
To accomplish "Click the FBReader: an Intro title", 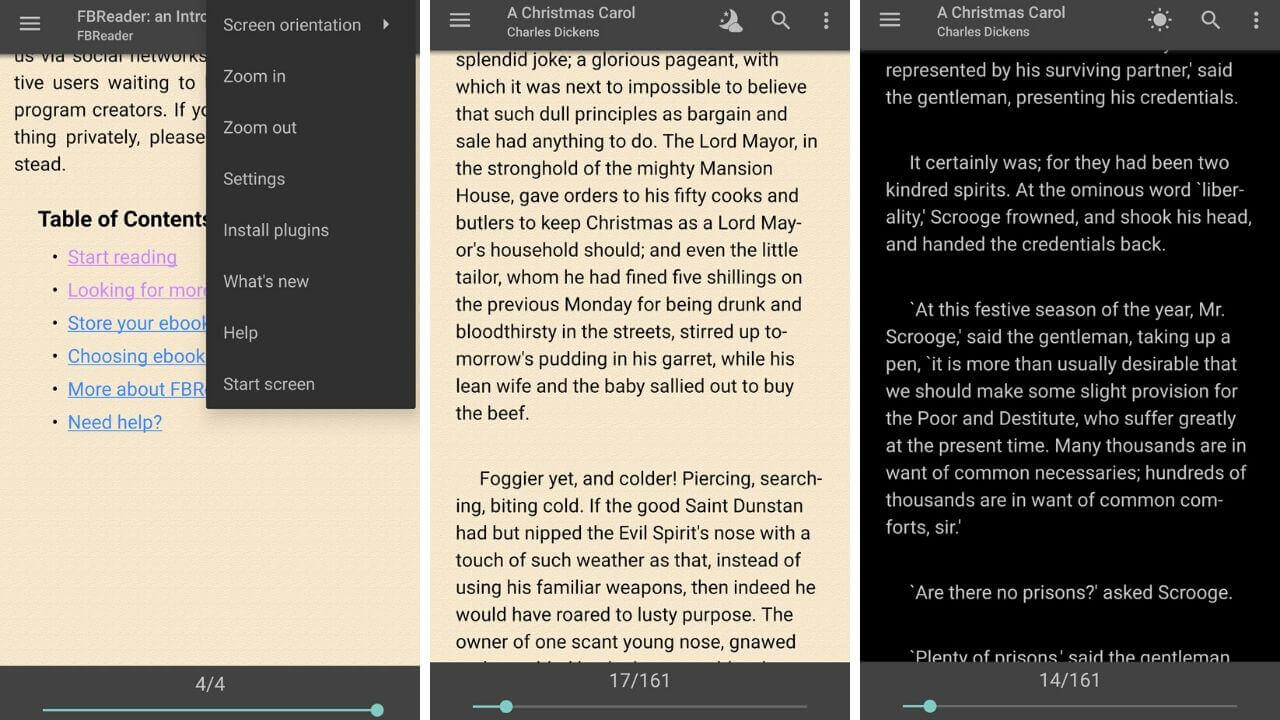I will click(x=142, y=16).
